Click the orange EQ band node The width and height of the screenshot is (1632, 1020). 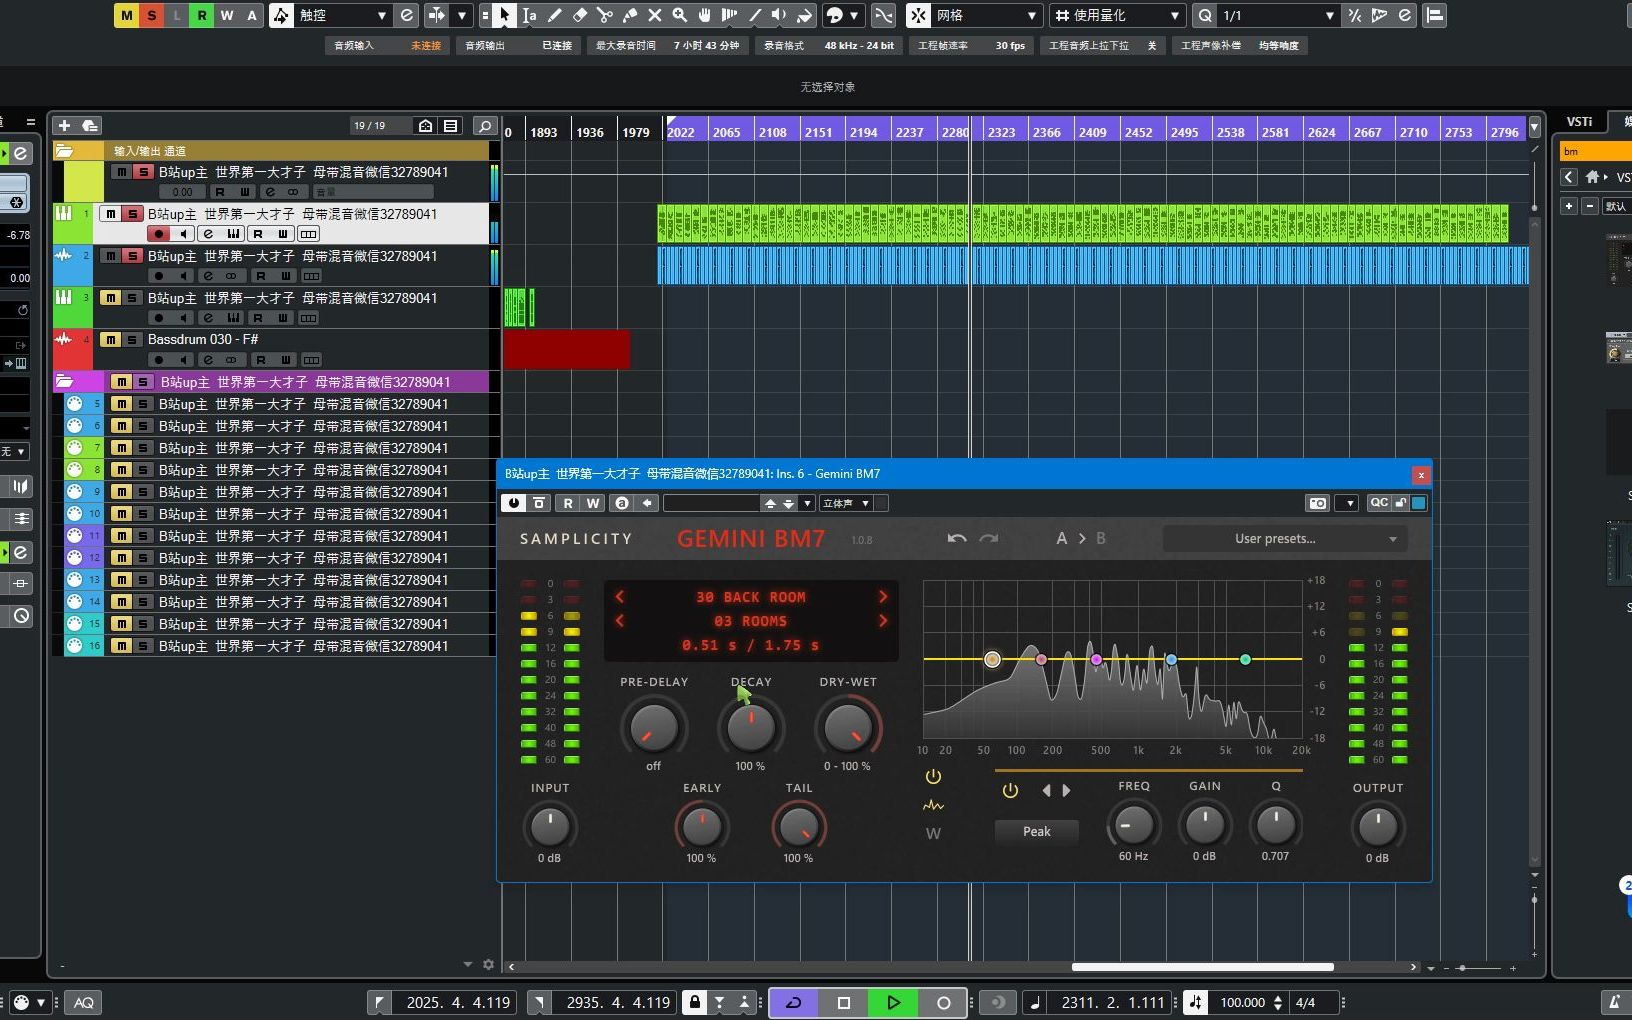coord(992,660)
